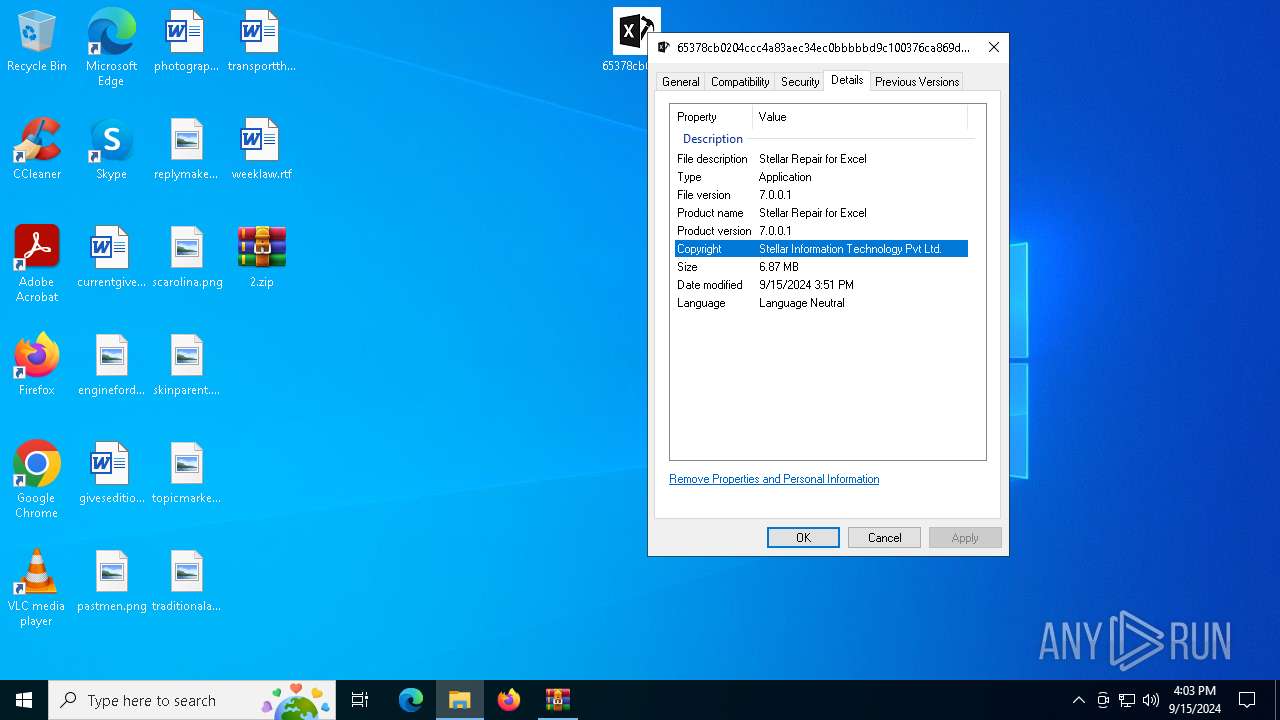Click the OK button
The height and width of the screenshot is (720, 1280).
[x=803, y=537]
